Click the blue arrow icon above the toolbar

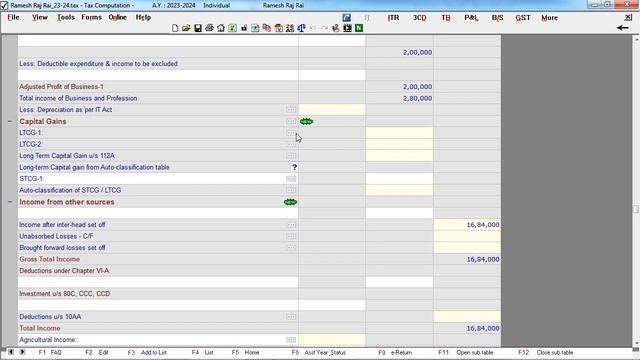click(347, 18)
